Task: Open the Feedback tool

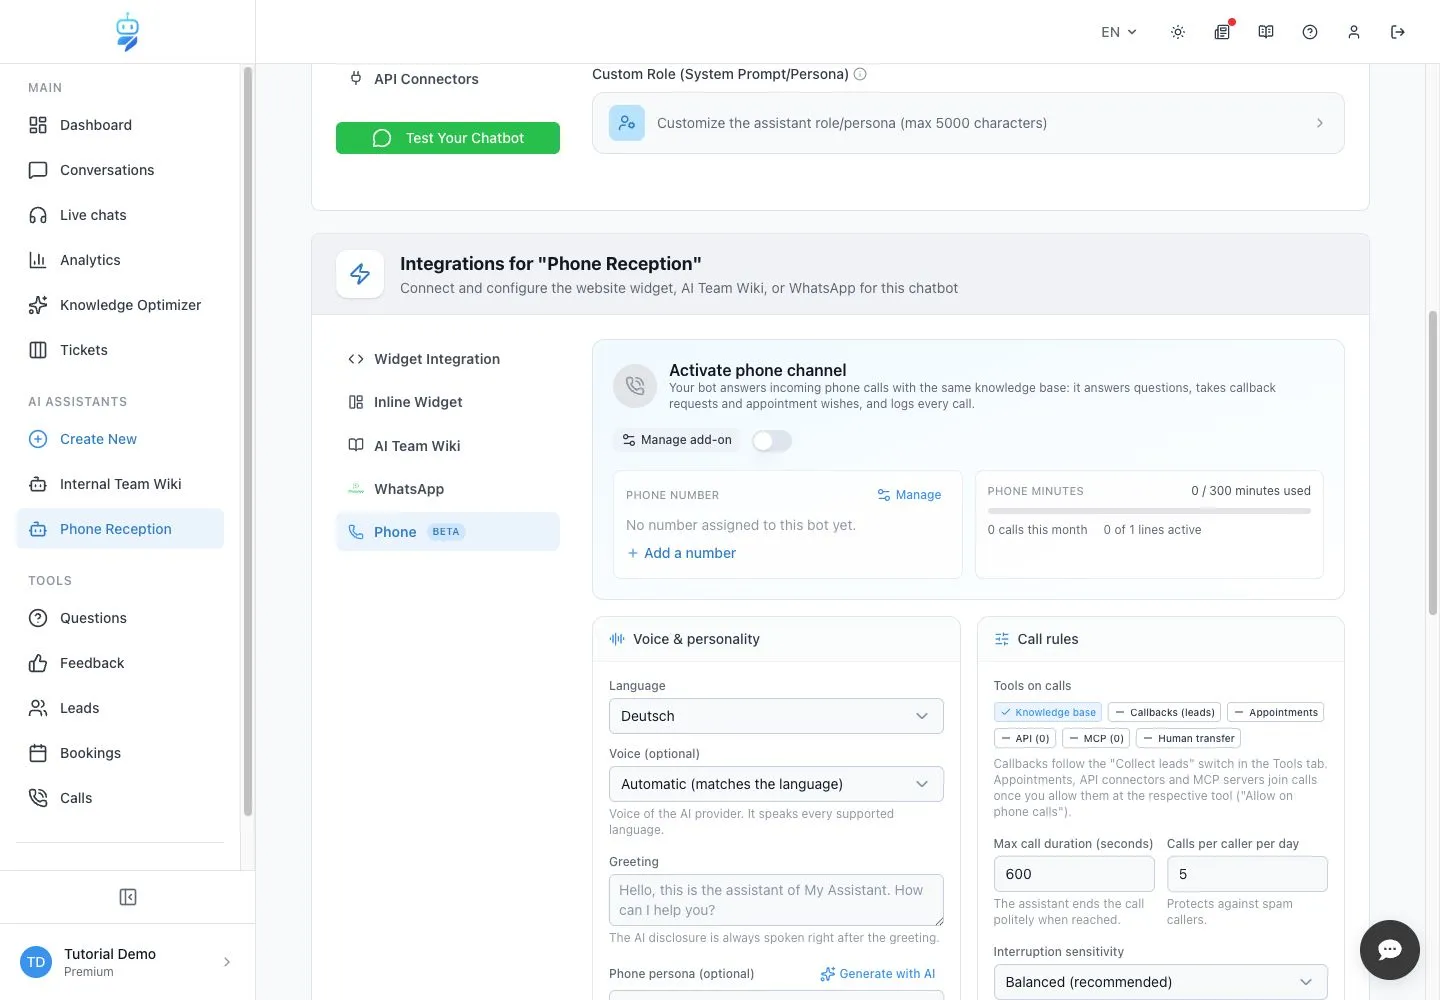Action: pos(120,663)
